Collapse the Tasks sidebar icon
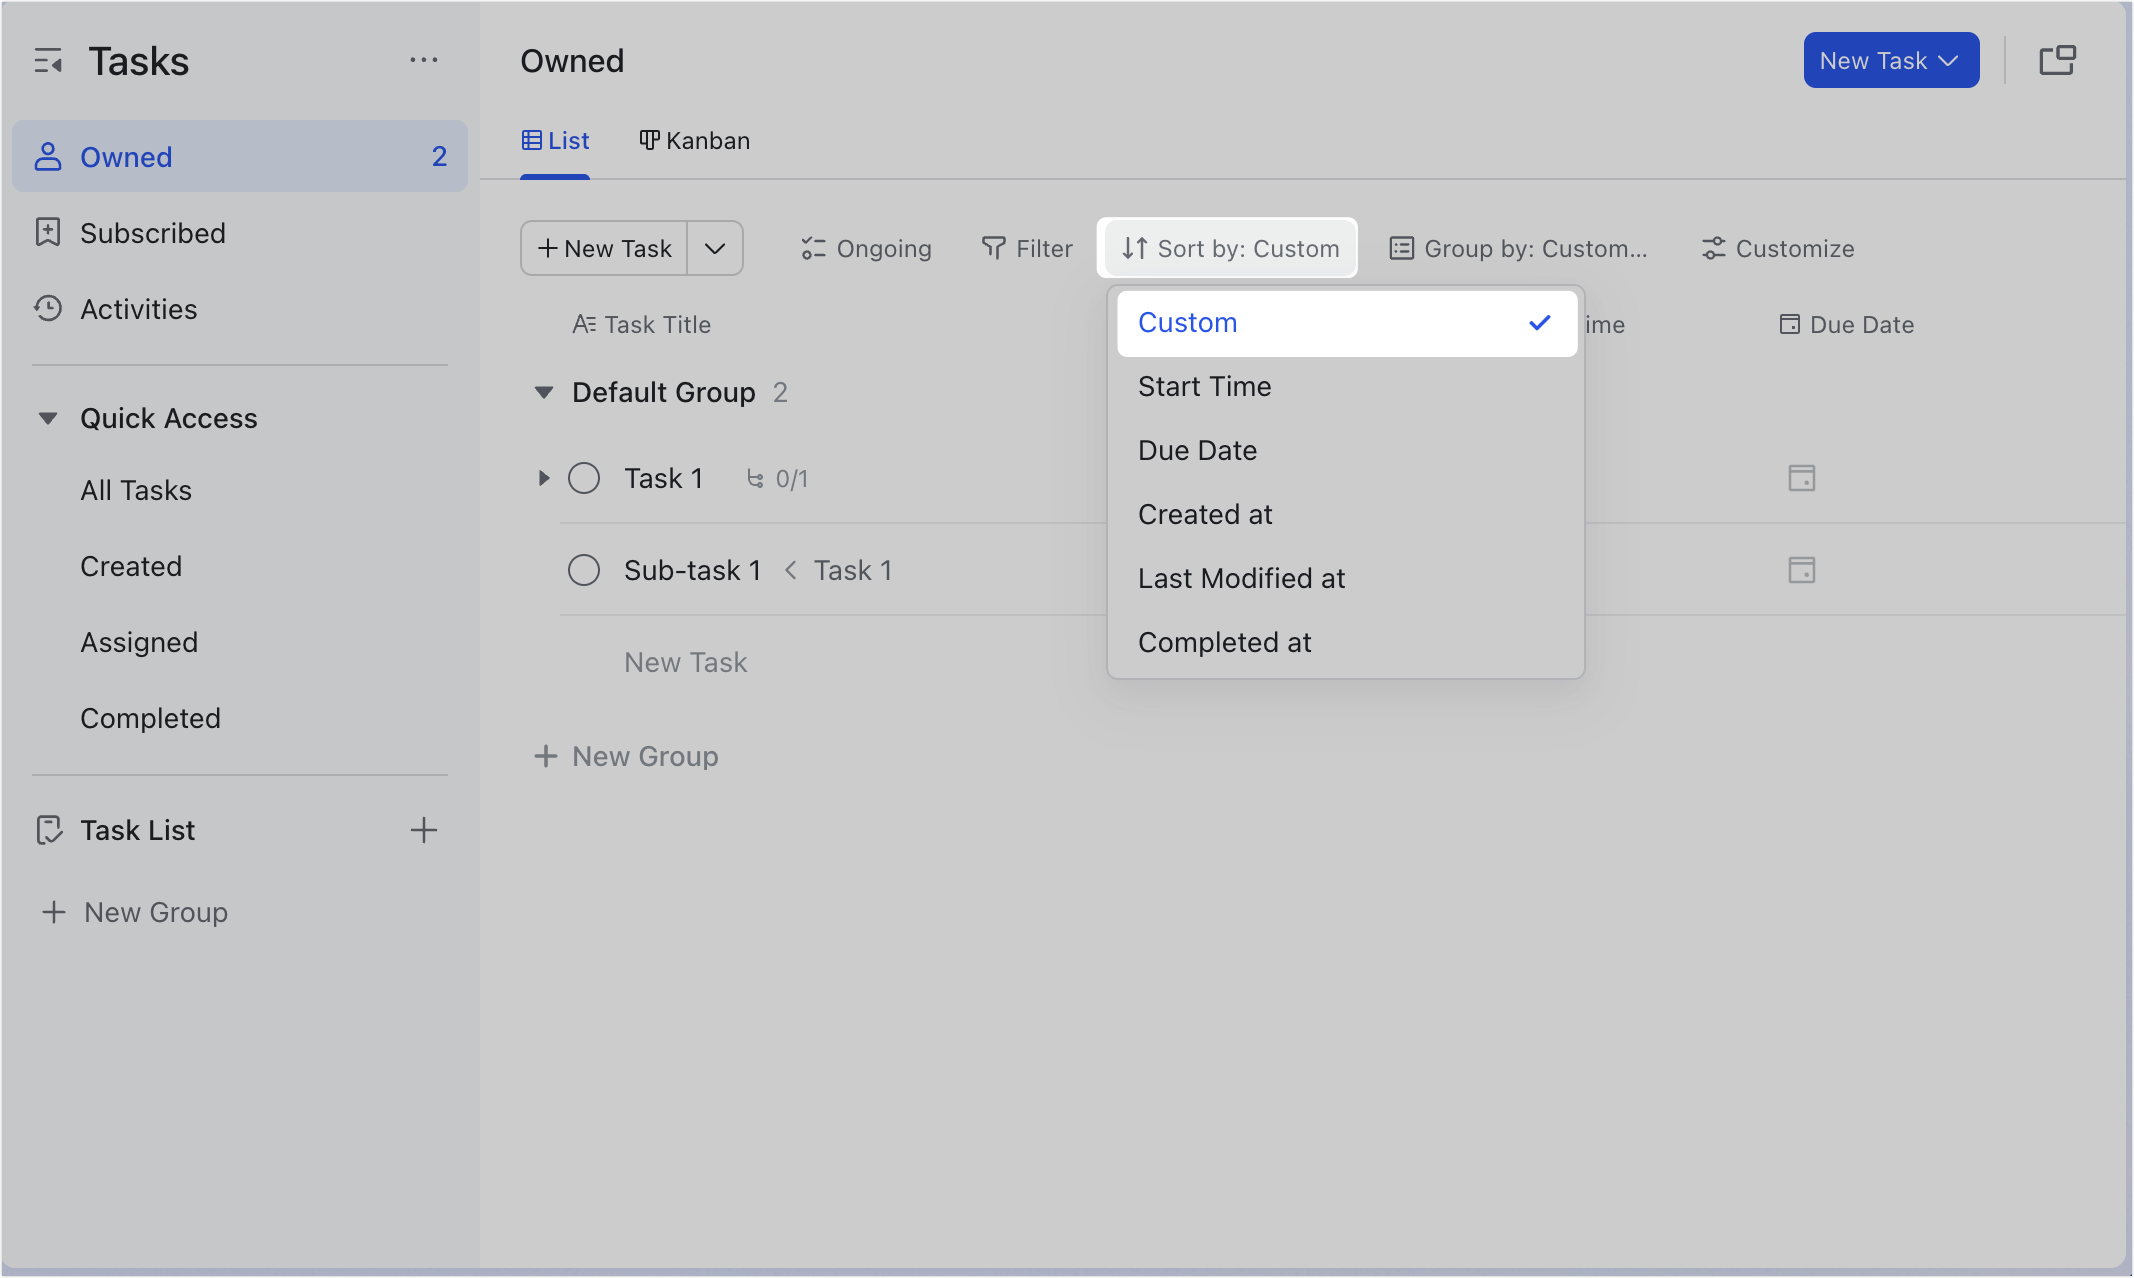 [x=48, y=62]
